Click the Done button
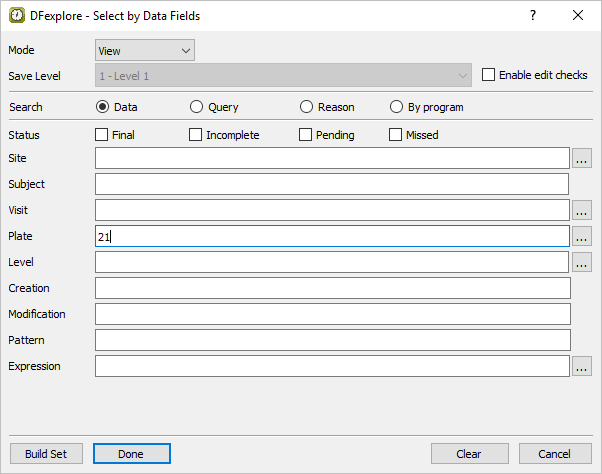The height and width of the screenshot is (474, 602). (131, 454)
